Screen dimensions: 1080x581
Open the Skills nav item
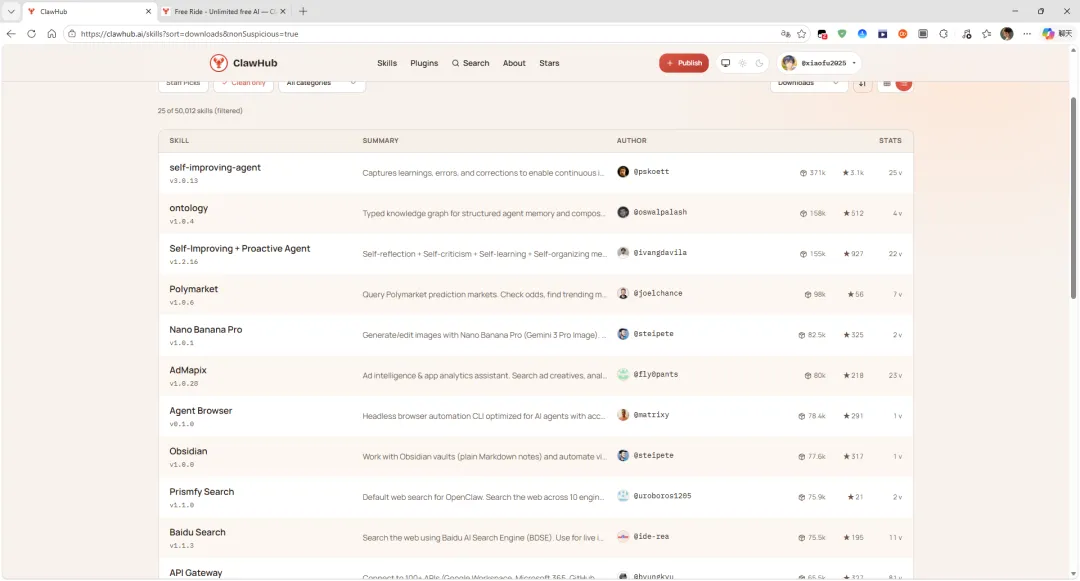click(387, 63)
